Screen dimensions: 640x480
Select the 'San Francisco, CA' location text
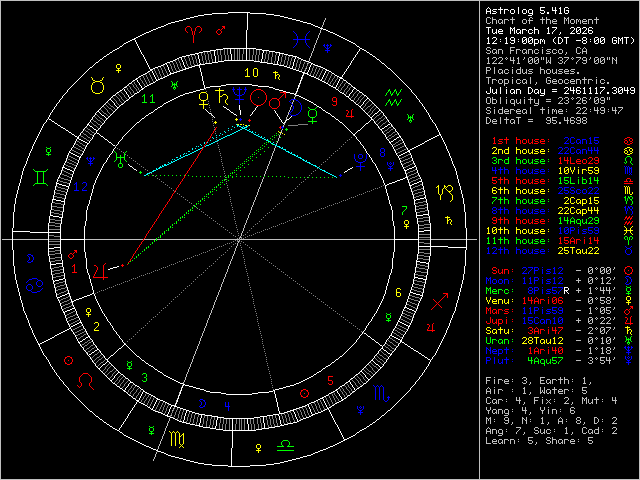coord(536,51)
